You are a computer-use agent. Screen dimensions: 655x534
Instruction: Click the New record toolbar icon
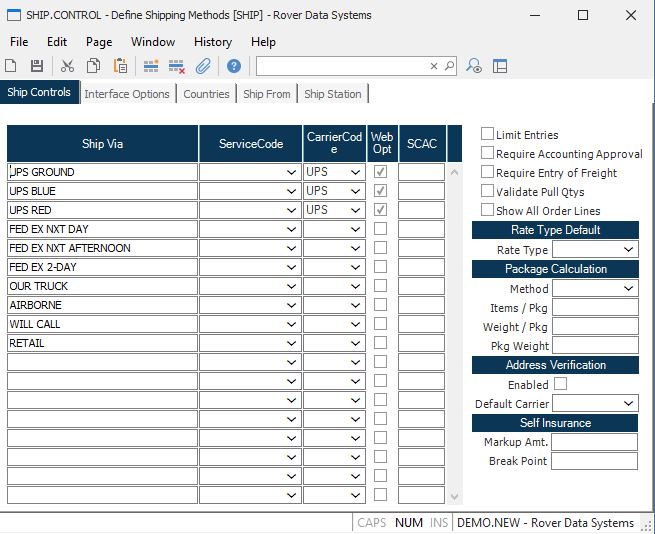click(x=11, y=66)
